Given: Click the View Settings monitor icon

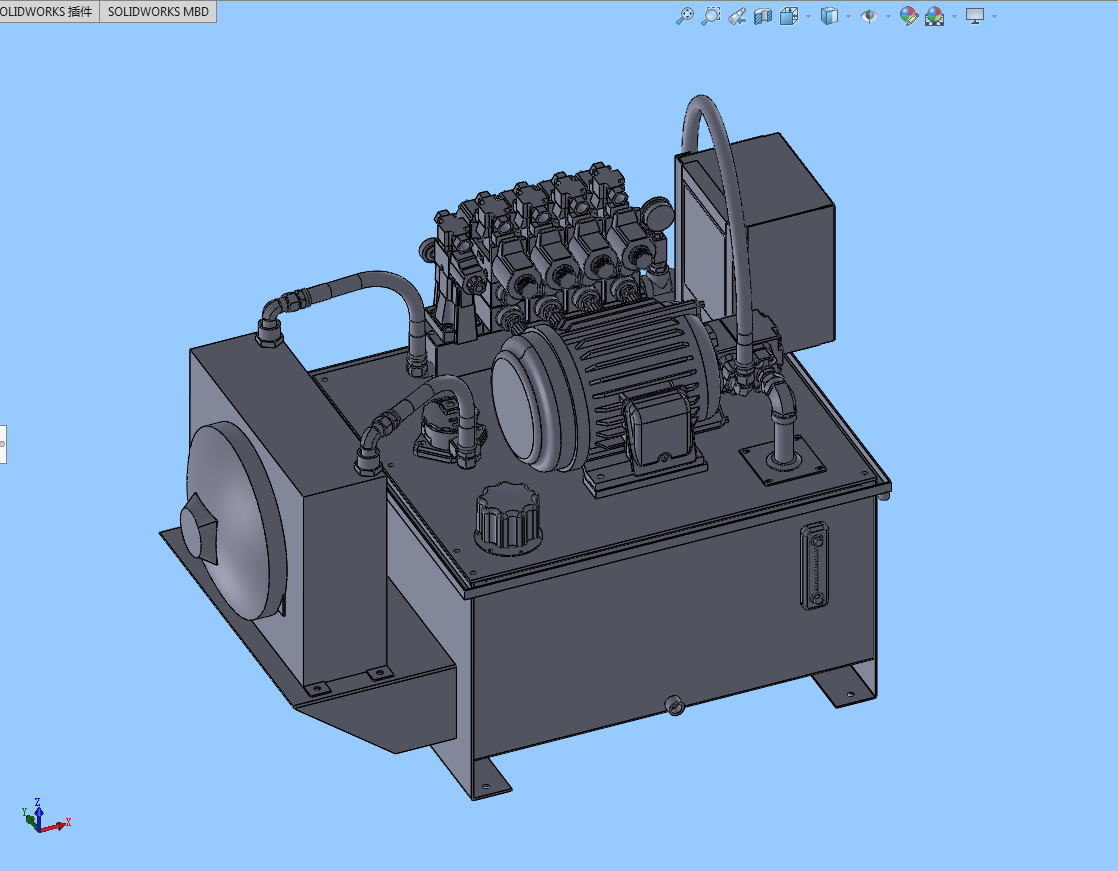Looking at the screenshot, I should (x=975, y=16).
